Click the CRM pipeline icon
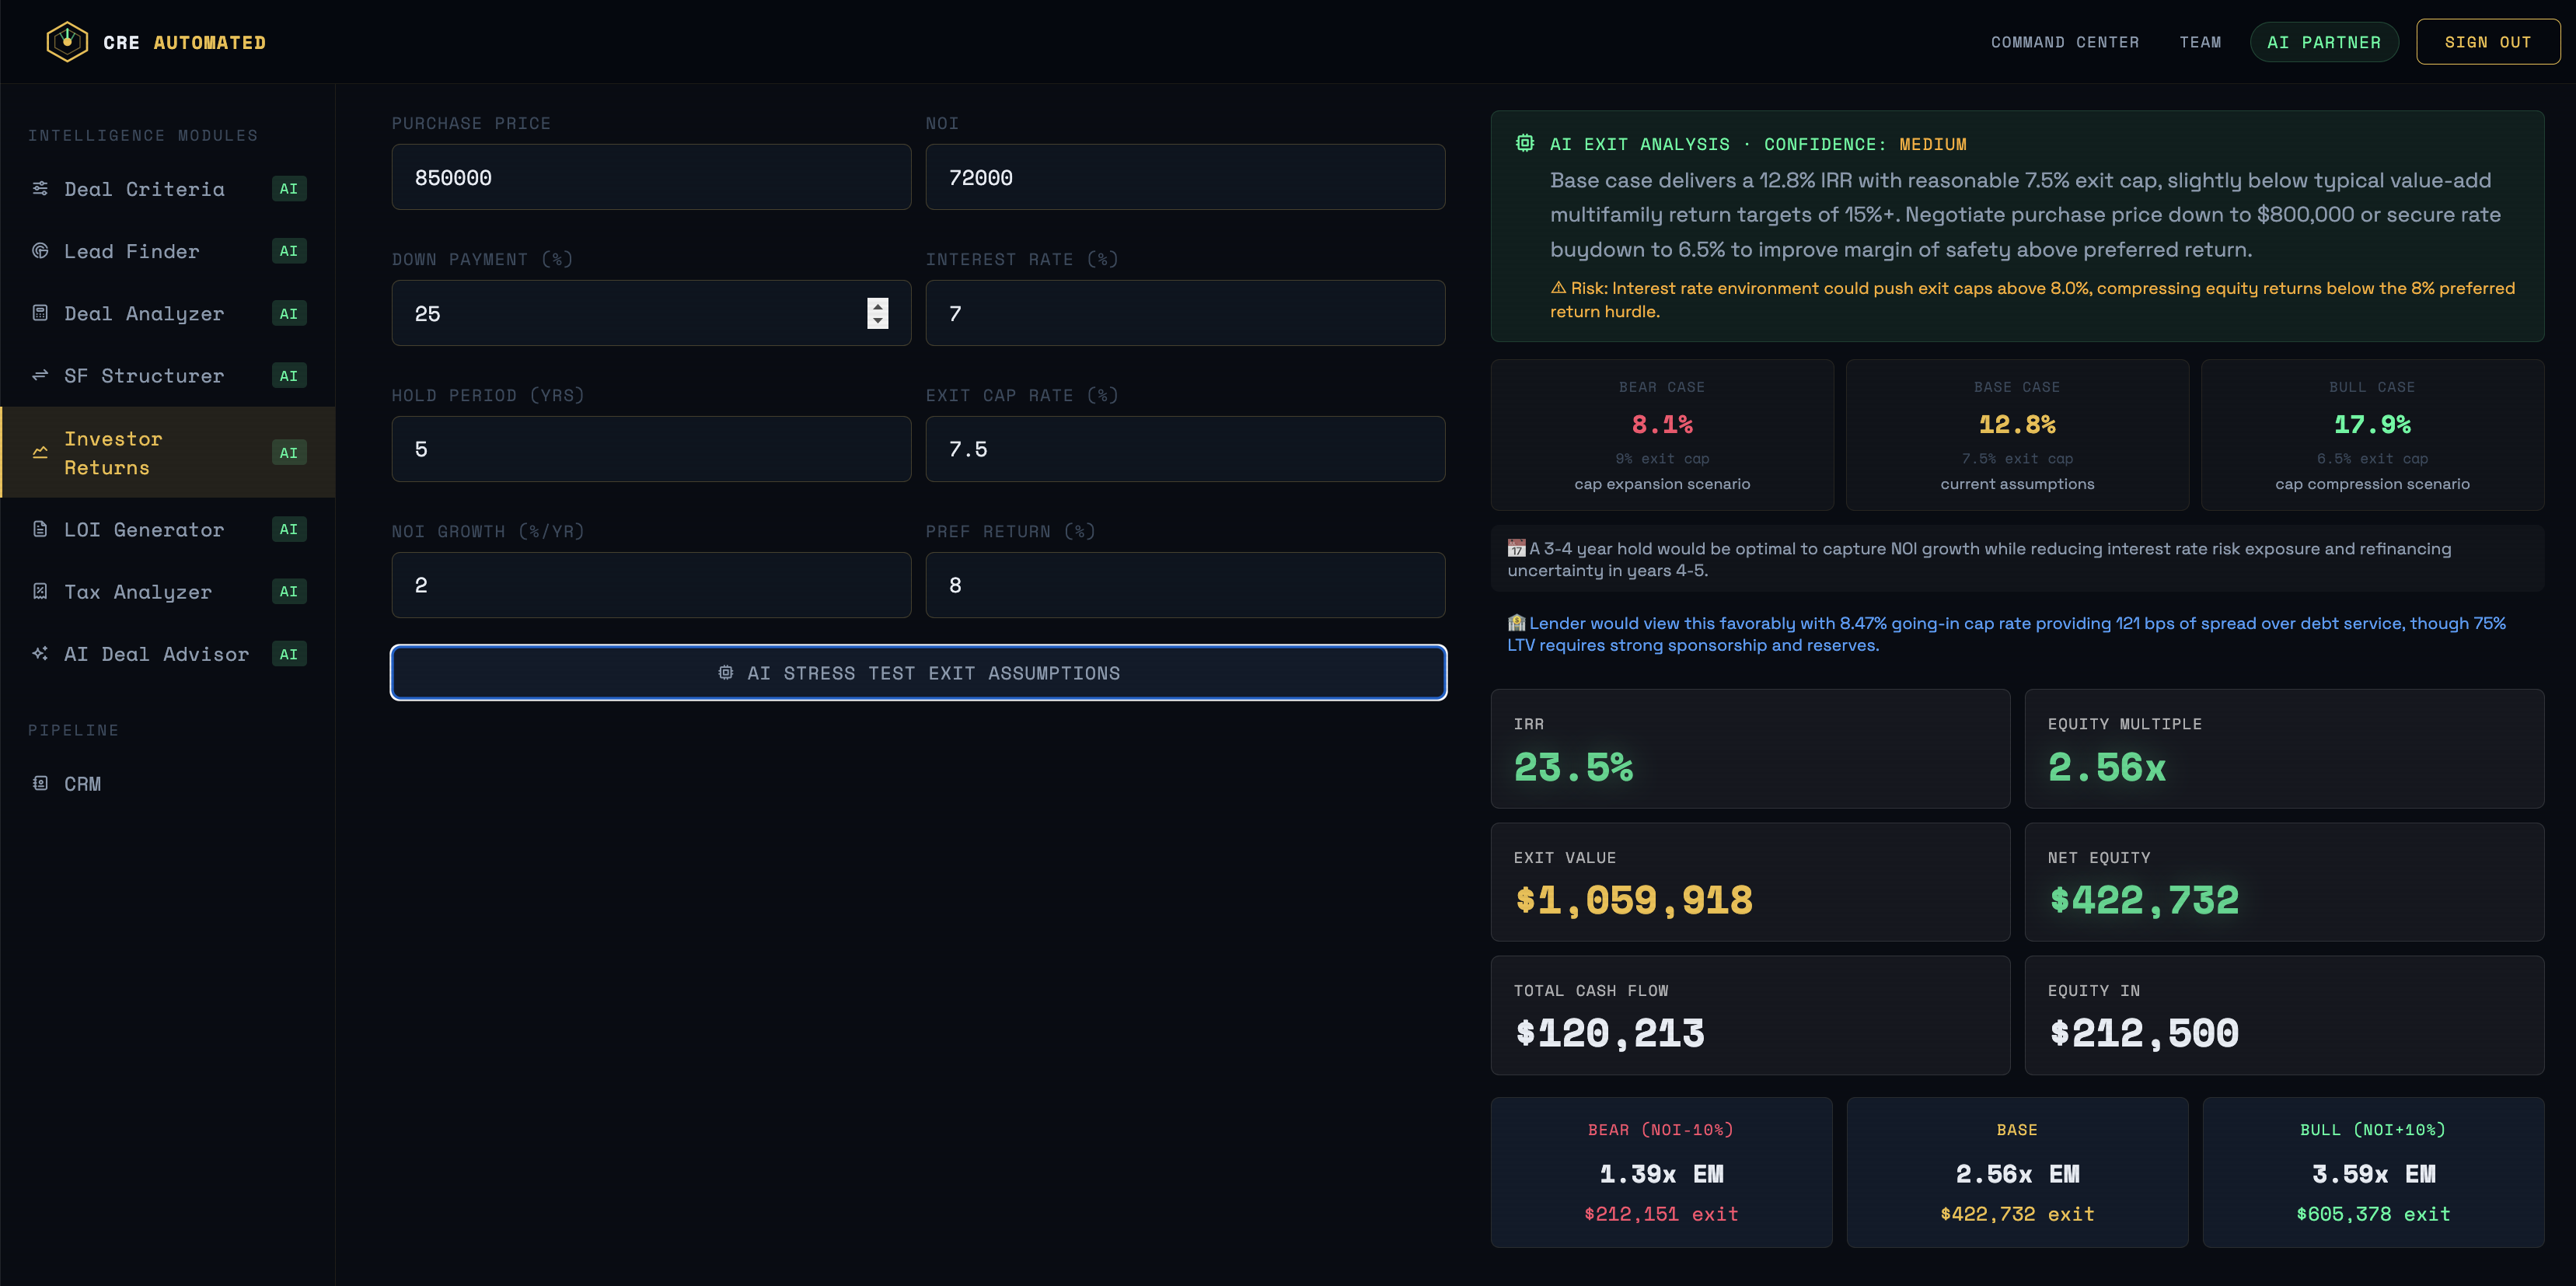2576x1286 pixels. (x=40, y=783)
